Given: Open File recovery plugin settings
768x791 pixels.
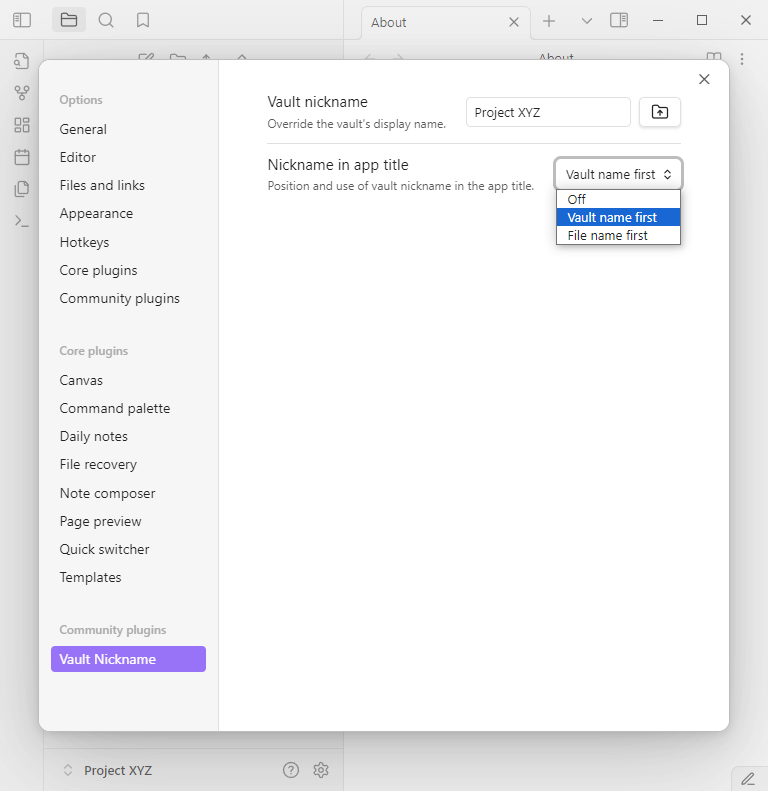Looking at the screenshot, I should point(128,465).
